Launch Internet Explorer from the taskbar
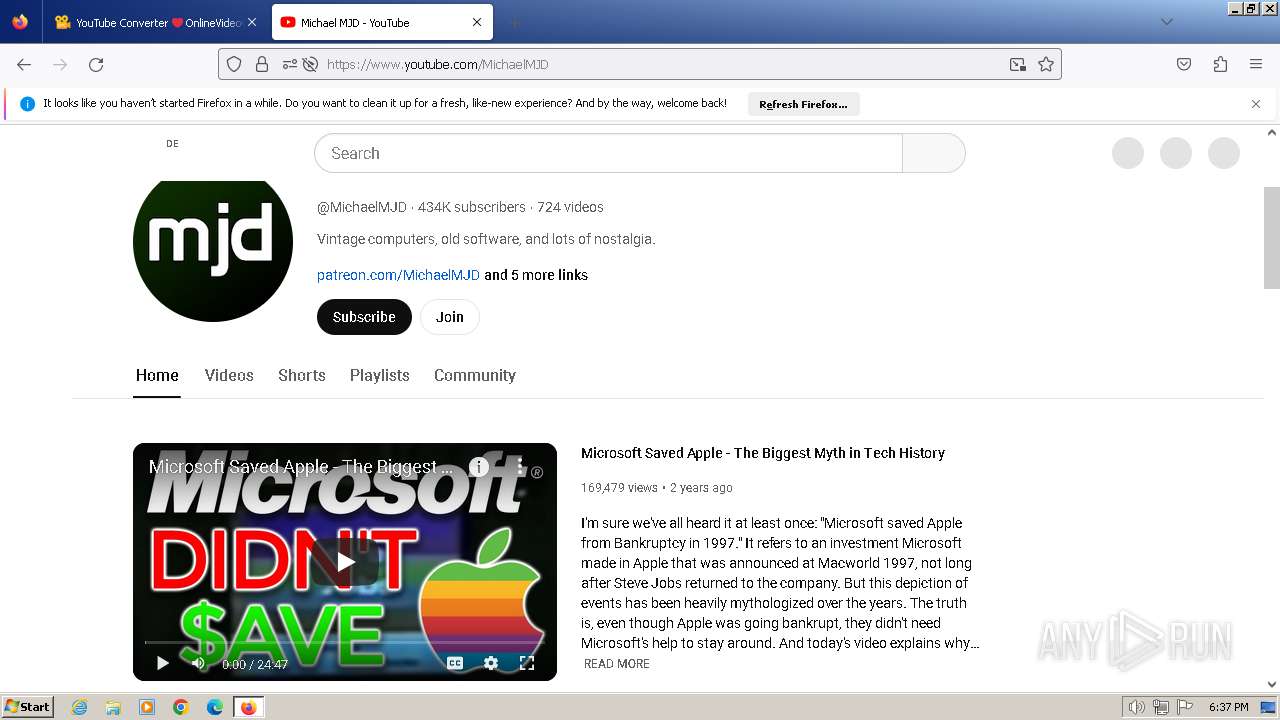1280x720 pixels. coord(80,707)
